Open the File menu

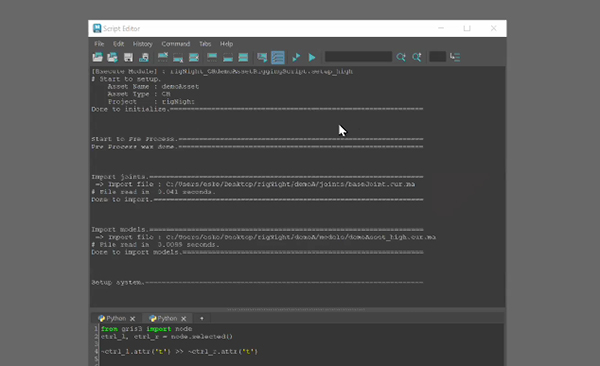(x=99, y=44)
